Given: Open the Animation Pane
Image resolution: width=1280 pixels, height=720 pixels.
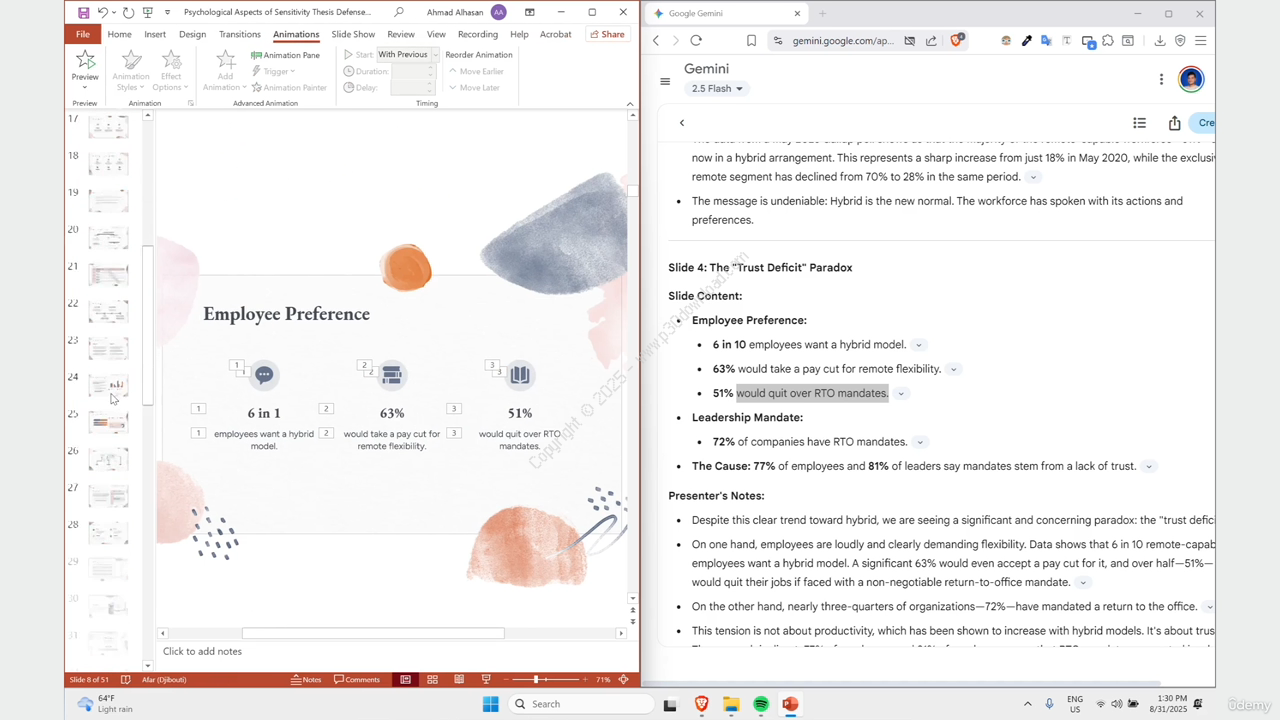Looking at the screenshot, I should click(285, 55).
